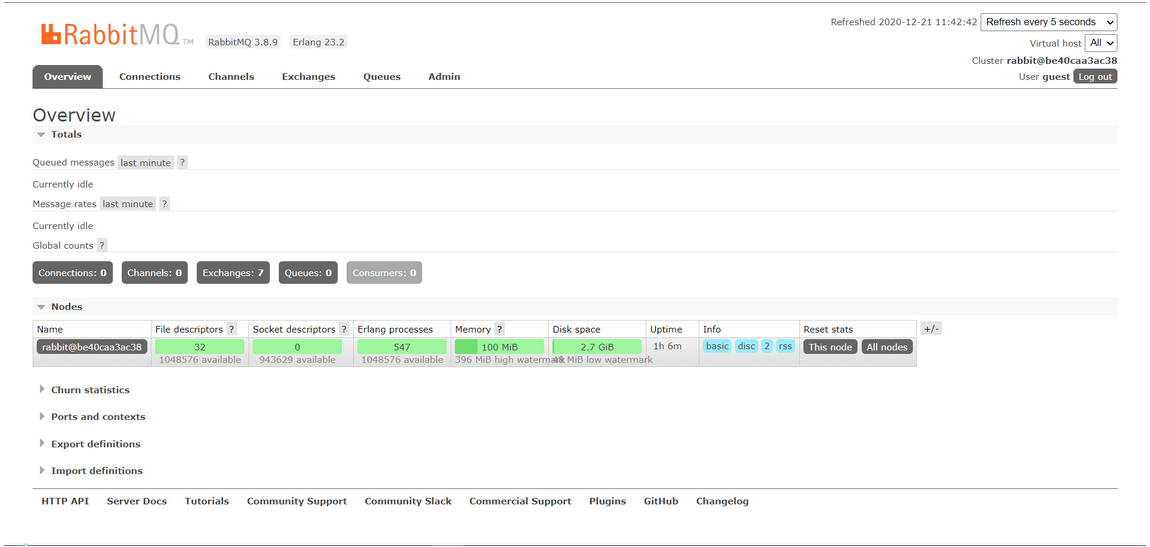This screenshot has height=547, width=1150.
Task: Reset stats for All nodes
Action: (887, 347)
